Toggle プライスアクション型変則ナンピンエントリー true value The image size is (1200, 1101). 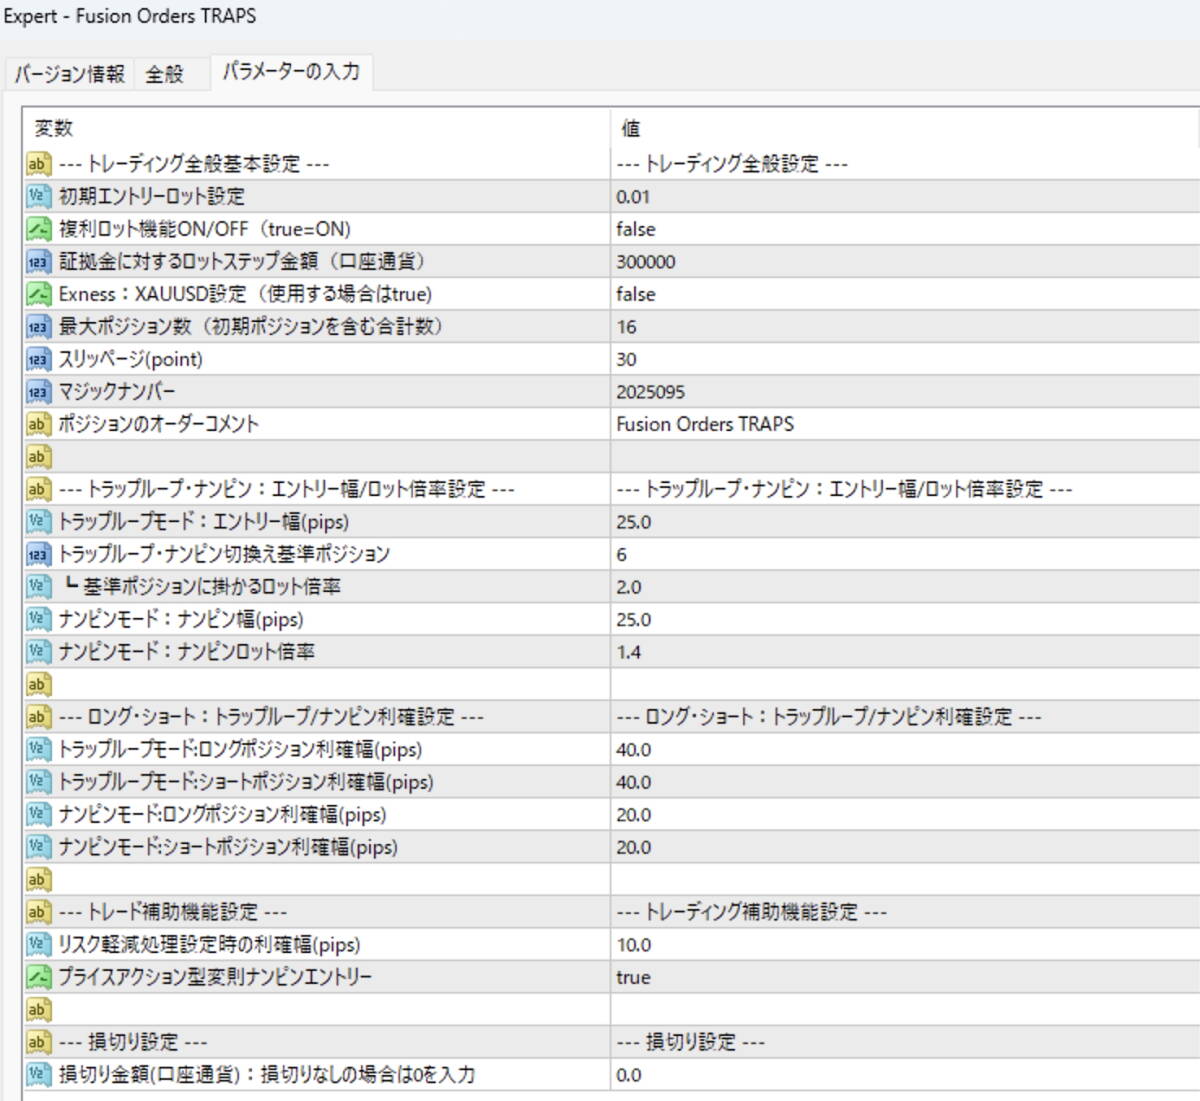coord(633,977)
